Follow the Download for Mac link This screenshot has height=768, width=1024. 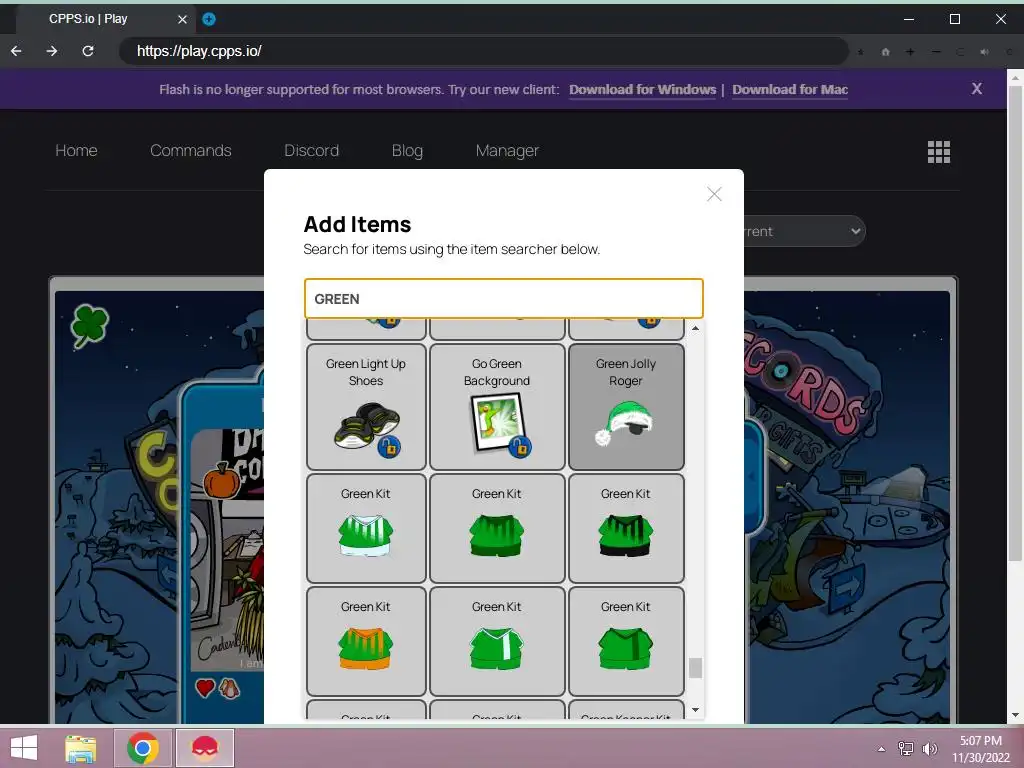[790, 89]
